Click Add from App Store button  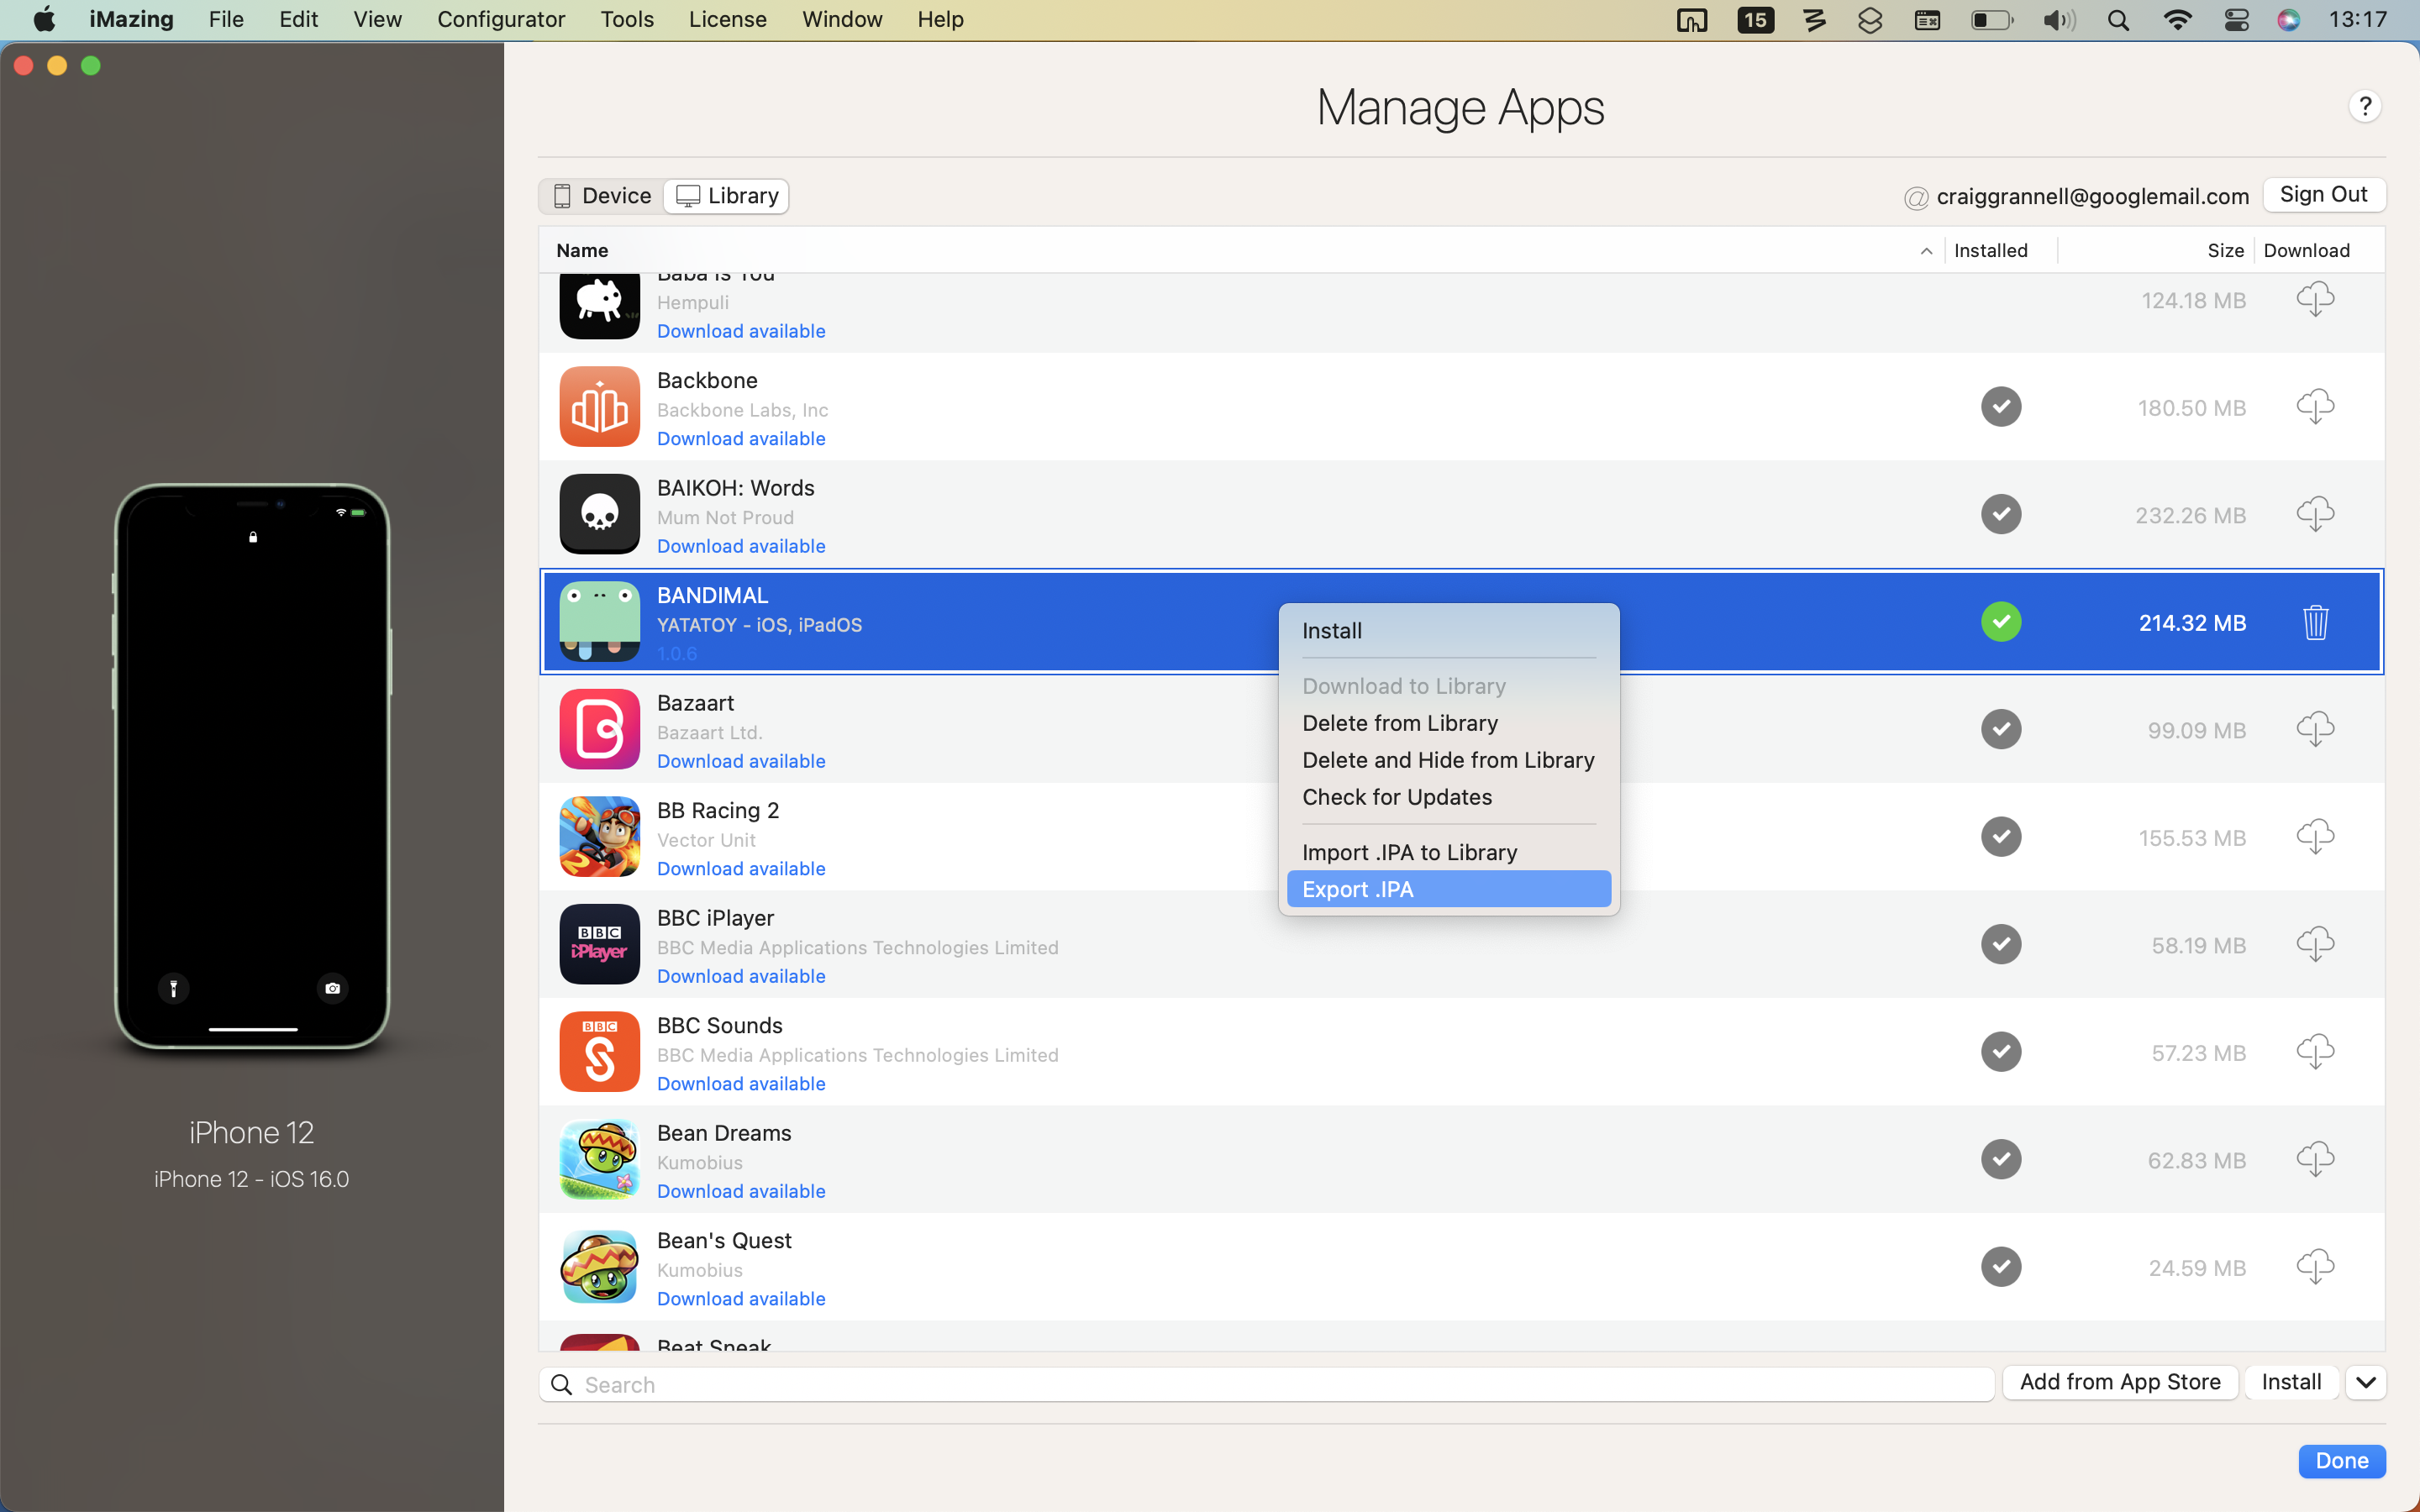tap(2120, 1383)
